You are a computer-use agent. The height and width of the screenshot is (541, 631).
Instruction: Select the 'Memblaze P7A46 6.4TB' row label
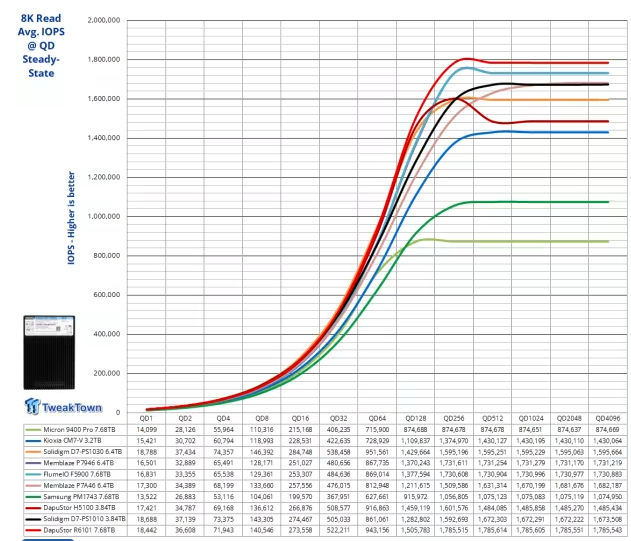(79, 486)
